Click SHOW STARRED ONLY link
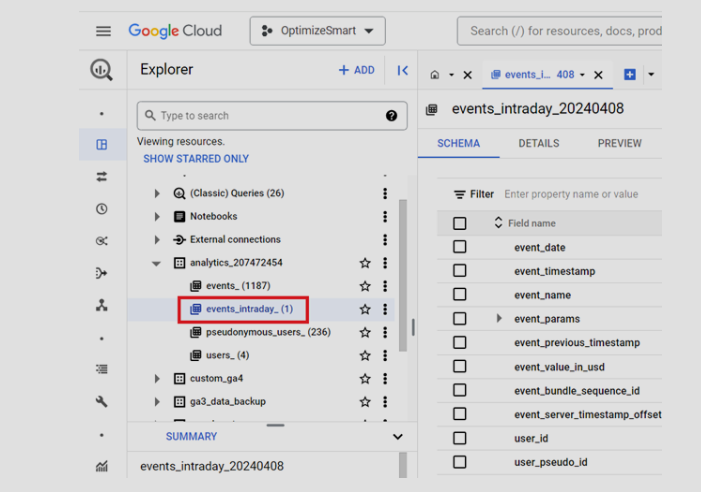 (196, 159)
